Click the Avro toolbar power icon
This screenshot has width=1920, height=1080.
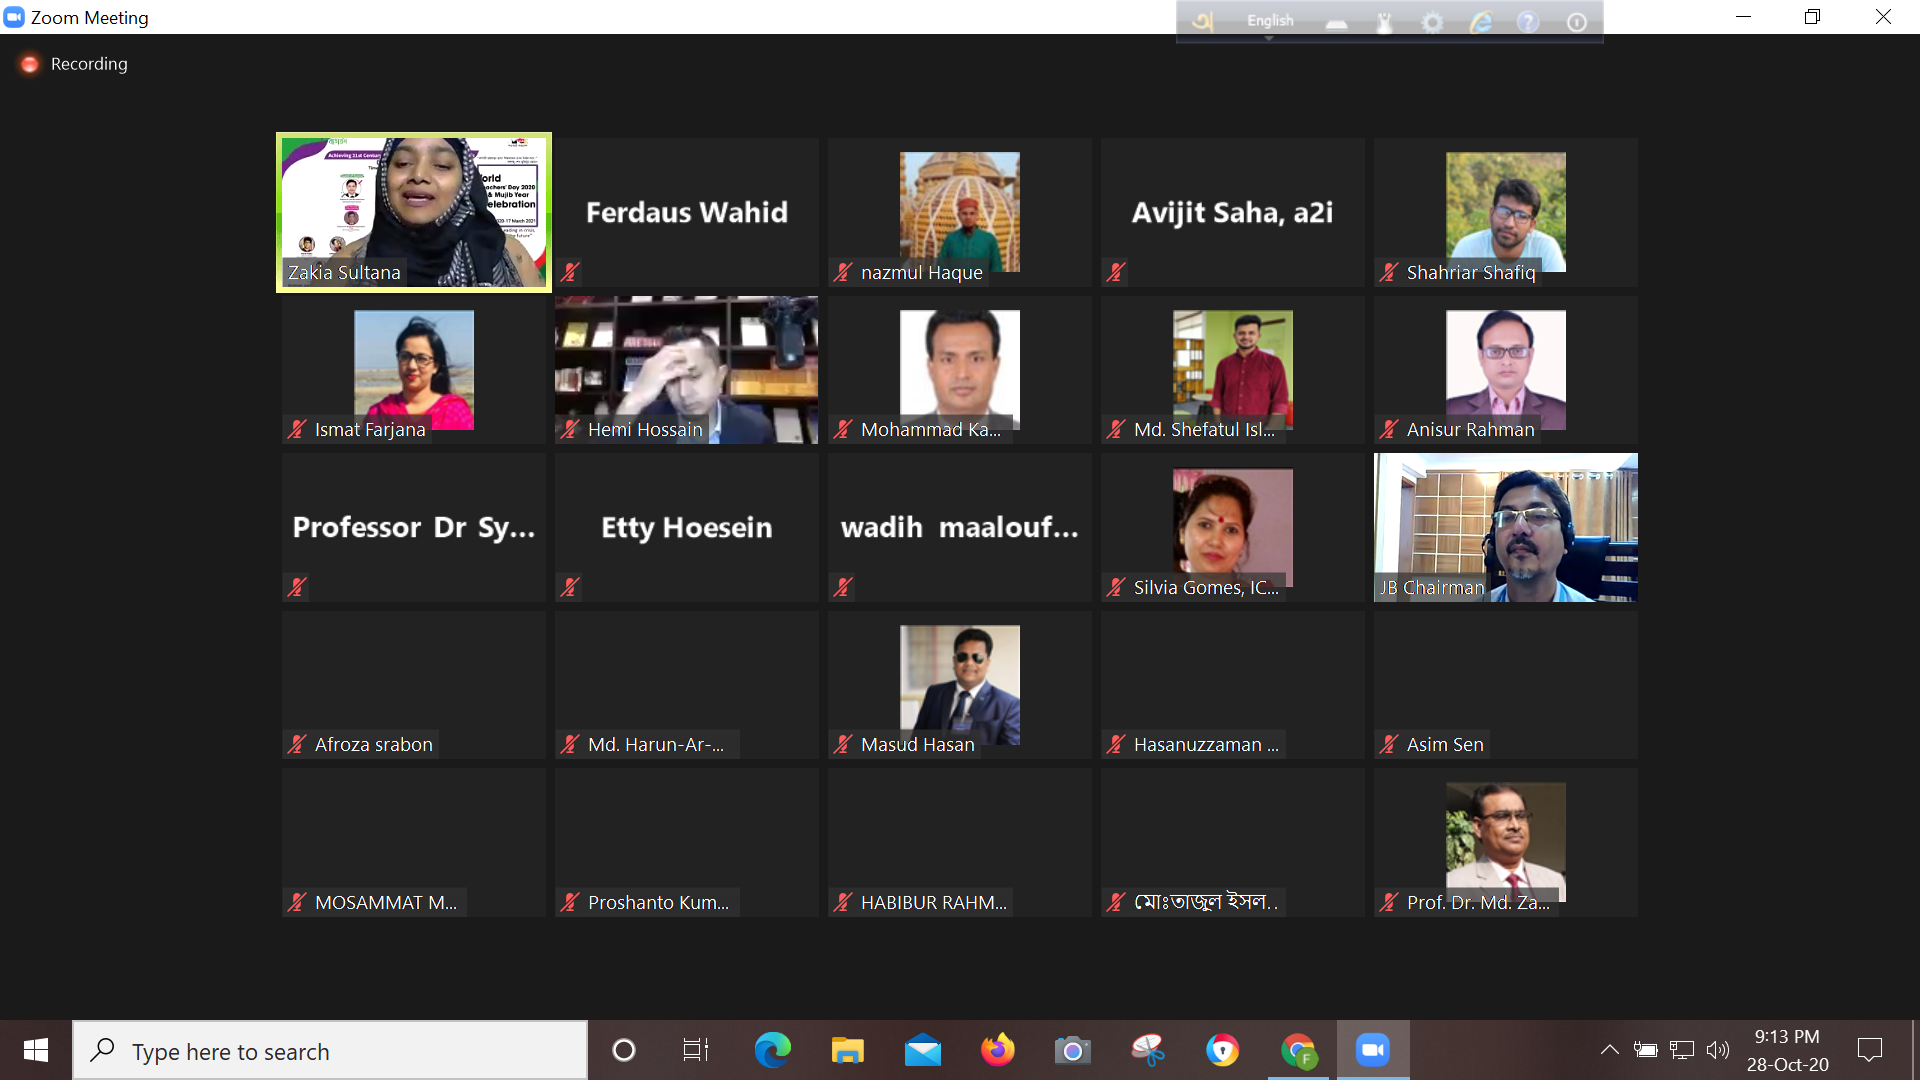[1577, 22]
